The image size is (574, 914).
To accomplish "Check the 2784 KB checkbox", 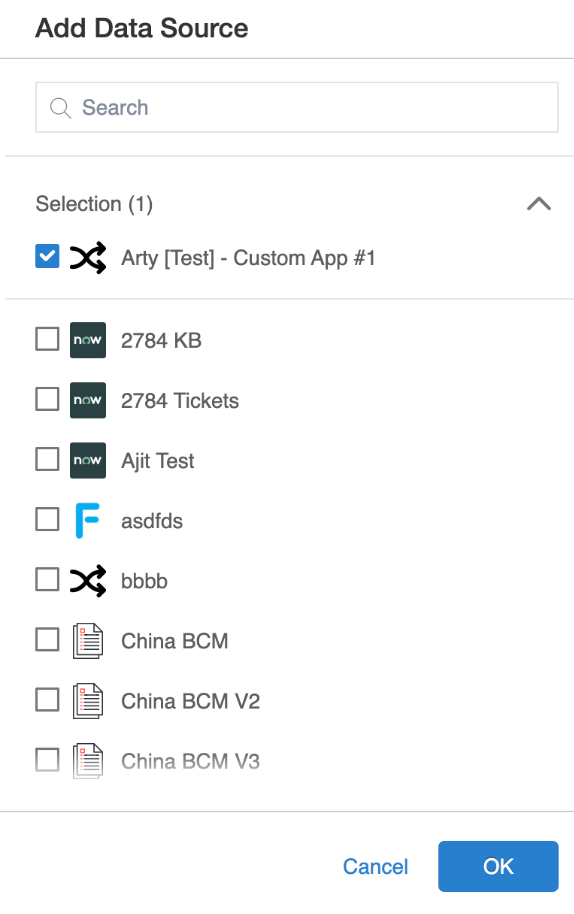I will click(x=47, y=339).
